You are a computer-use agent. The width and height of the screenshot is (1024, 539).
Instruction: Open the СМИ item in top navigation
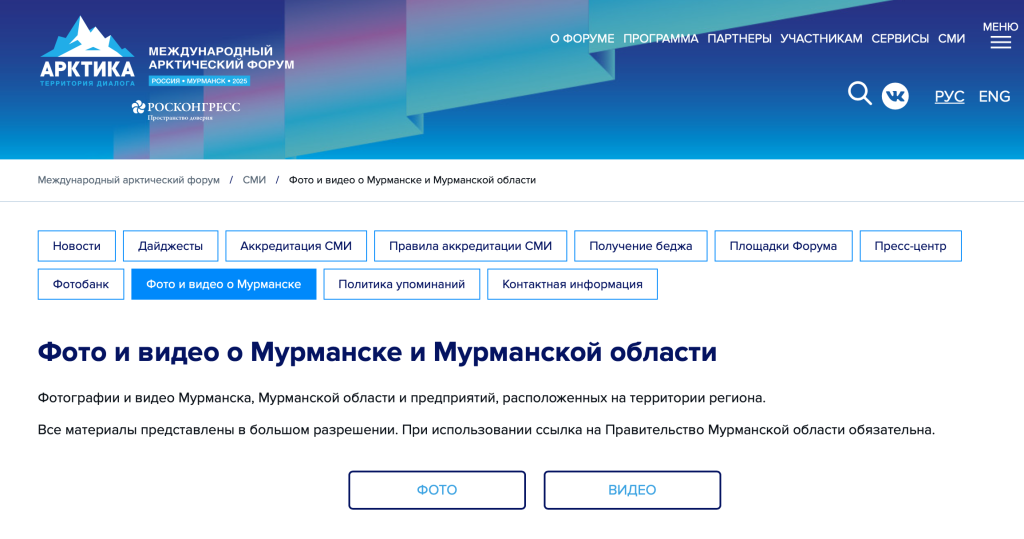952,39
